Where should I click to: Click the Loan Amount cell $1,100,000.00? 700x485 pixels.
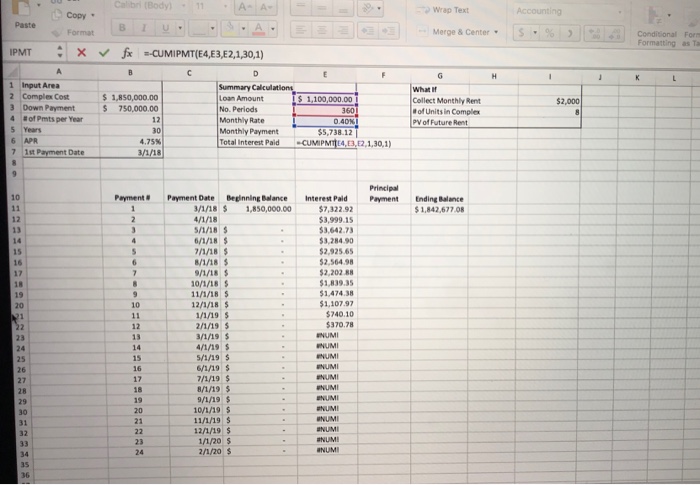(325, 99)
